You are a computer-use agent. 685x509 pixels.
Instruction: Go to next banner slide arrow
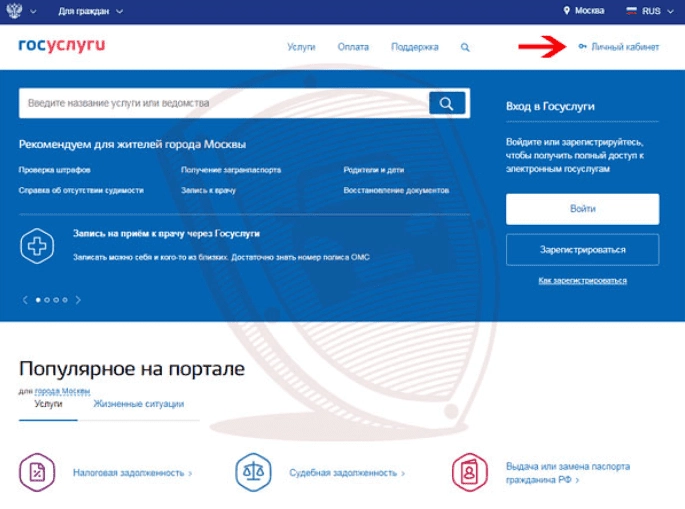tap(78, 300)
